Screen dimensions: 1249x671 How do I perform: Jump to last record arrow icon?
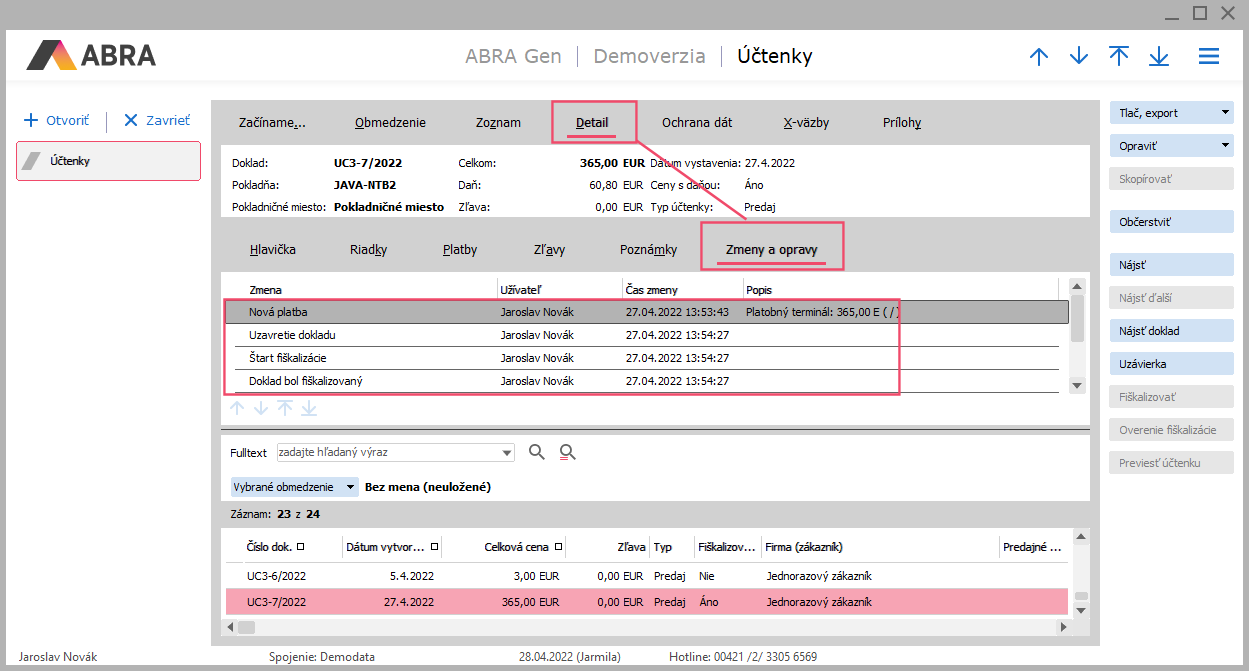point(1159,57)
